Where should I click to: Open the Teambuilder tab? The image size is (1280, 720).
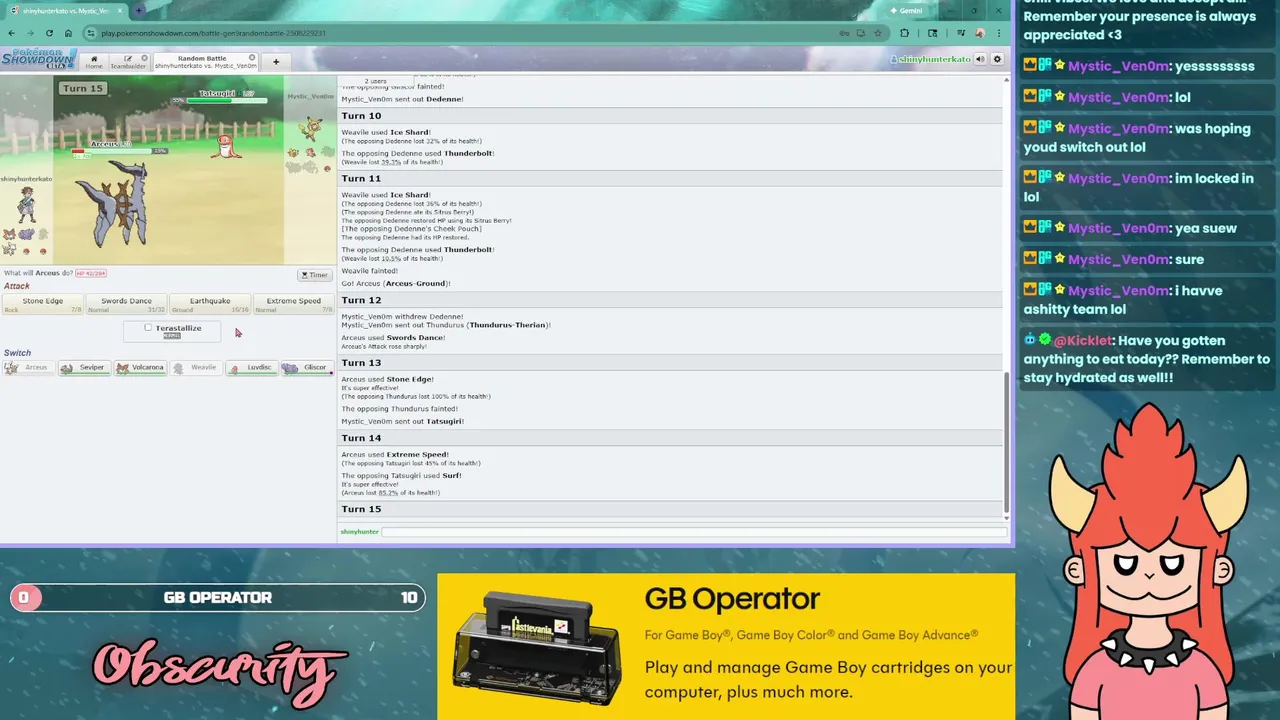127,62
